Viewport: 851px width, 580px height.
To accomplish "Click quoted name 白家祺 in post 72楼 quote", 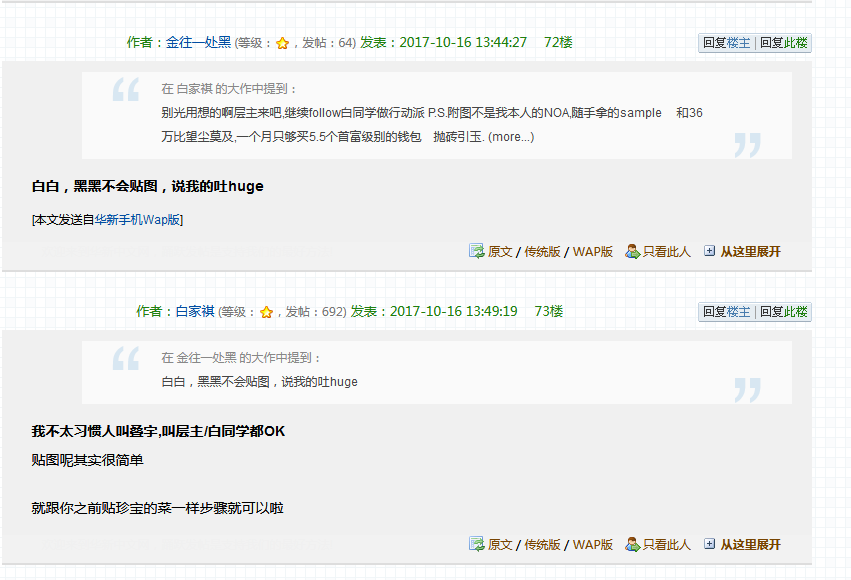I will tap(195, 89).
